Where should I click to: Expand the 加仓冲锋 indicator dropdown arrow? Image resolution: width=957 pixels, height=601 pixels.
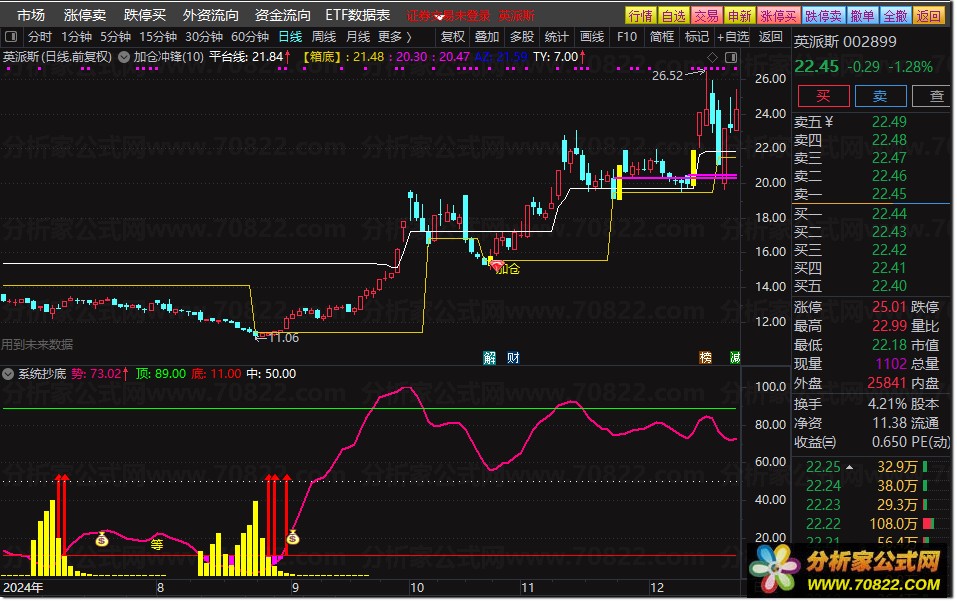point(124,57)
